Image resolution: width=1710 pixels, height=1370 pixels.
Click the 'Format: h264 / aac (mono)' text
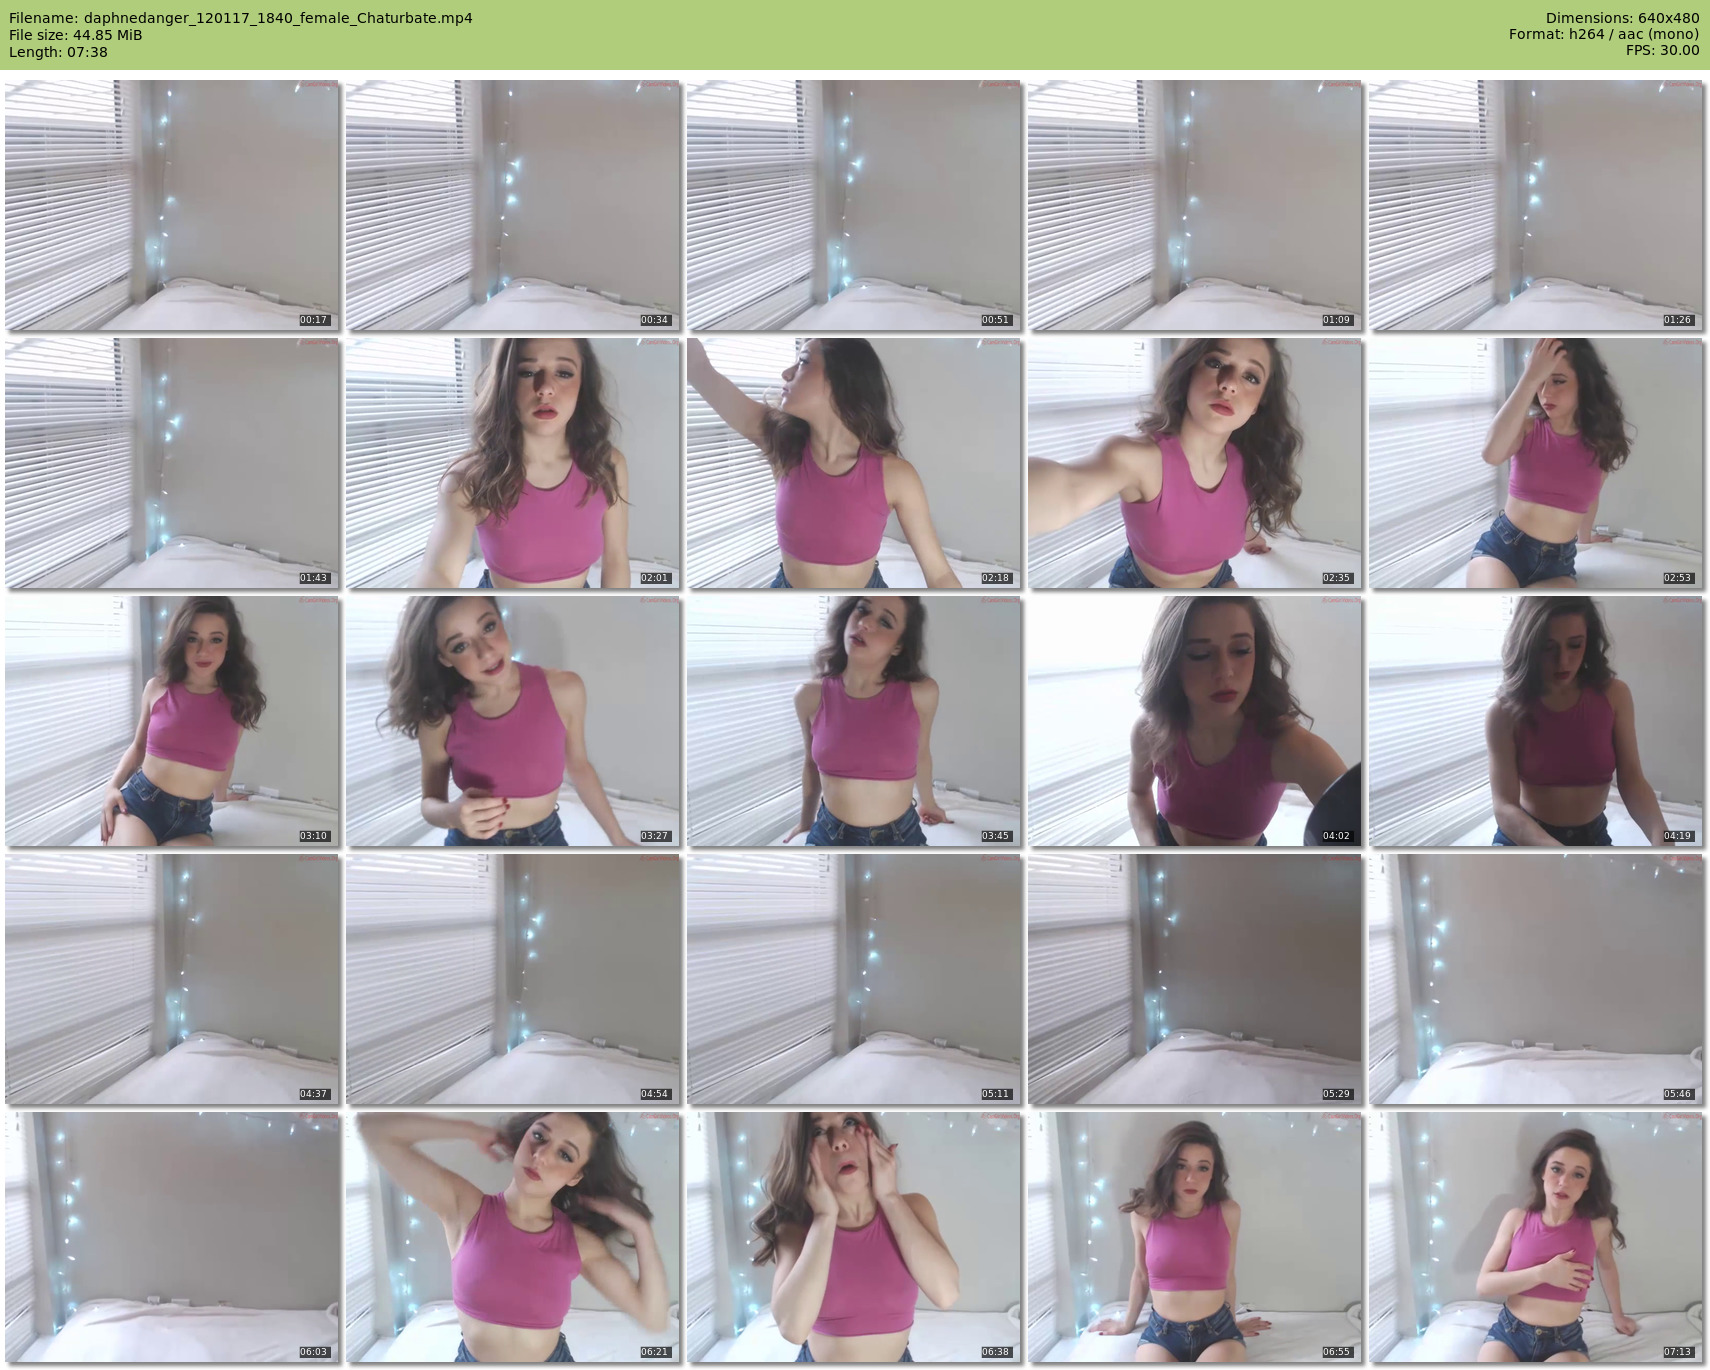(1604, 35)
